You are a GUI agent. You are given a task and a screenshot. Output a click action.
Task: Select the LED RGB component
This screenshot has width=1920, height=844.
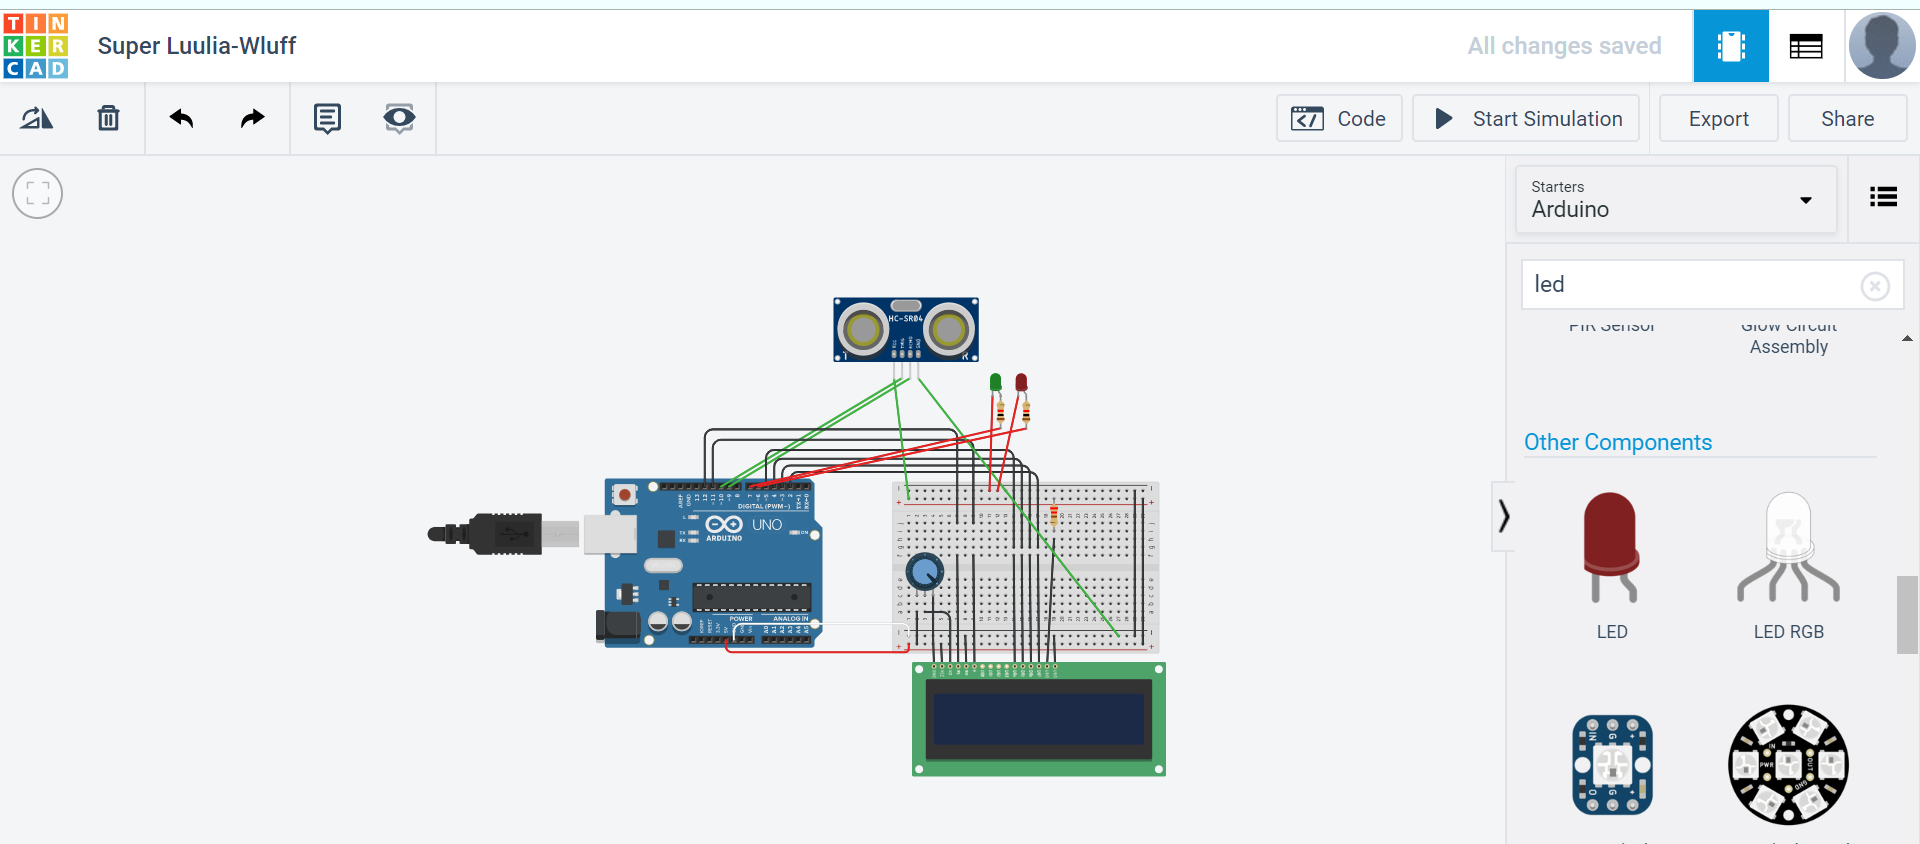[1788, 548]
